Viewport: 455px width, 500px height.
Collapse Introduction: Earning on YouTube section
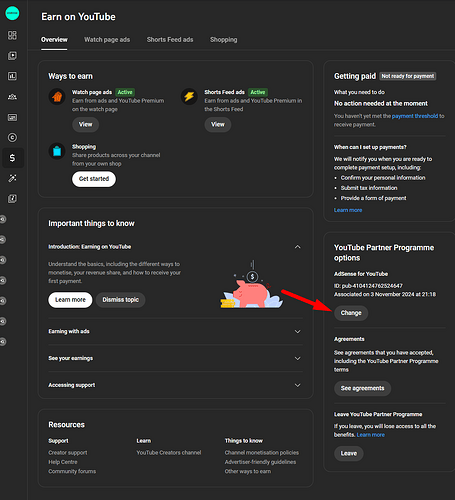(297, 247)
